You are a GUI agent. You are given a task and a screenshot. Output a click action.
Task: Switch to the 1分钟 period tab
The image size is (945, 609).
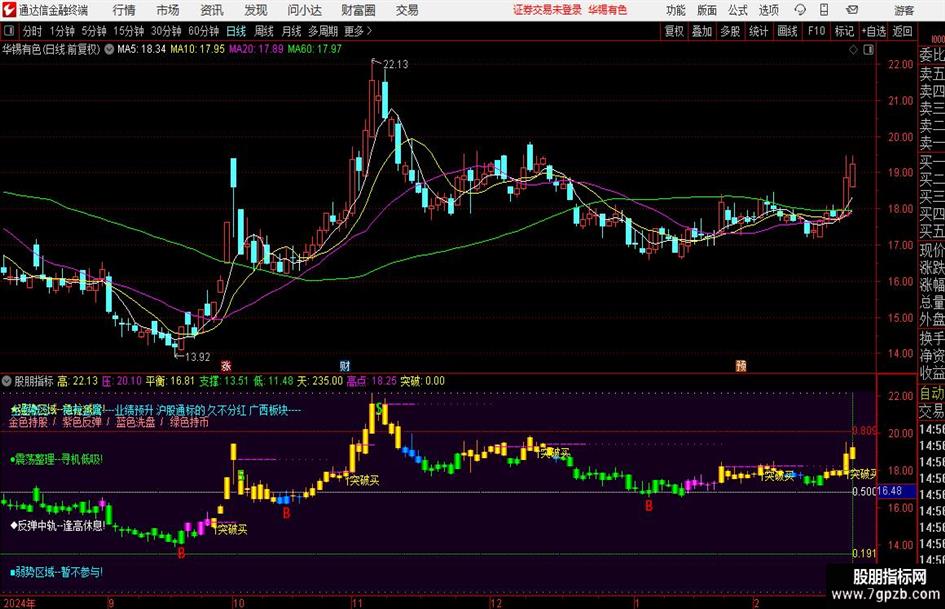click(x=61, y=31)
